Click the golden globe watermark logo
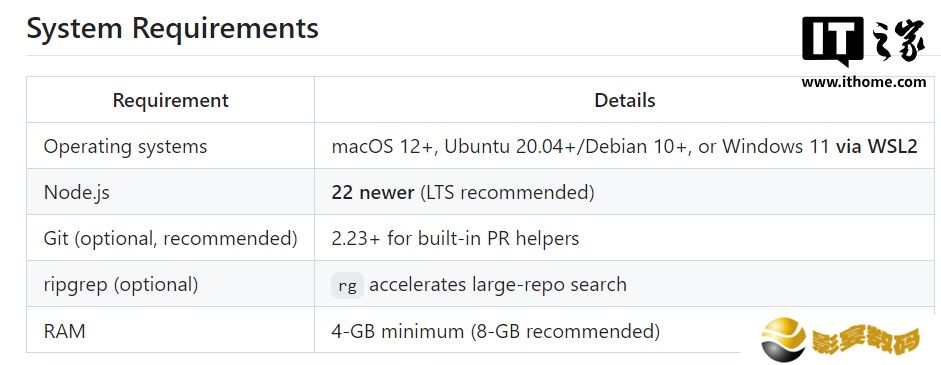The width and height of the screenshot is (941, 365). click(784, 339)
